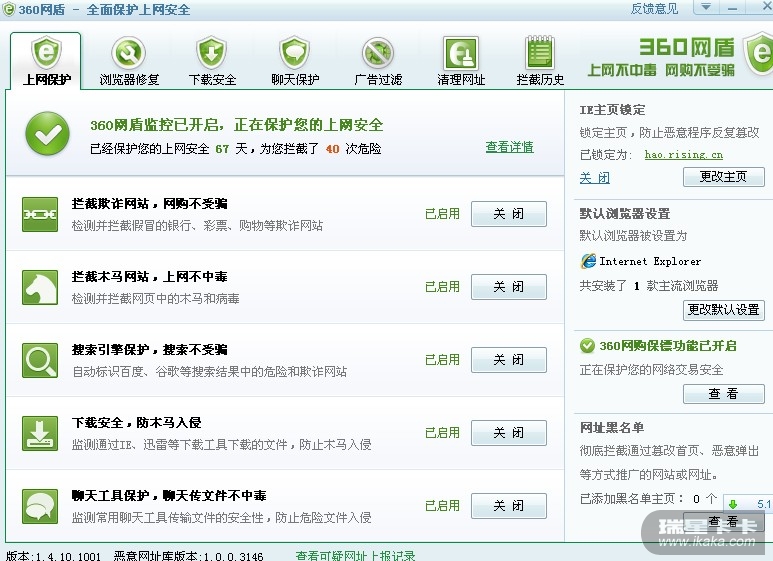Switch to 浏览器修复 tab
The height and width of the screenshot is (561, 773).
click(129, 61)
